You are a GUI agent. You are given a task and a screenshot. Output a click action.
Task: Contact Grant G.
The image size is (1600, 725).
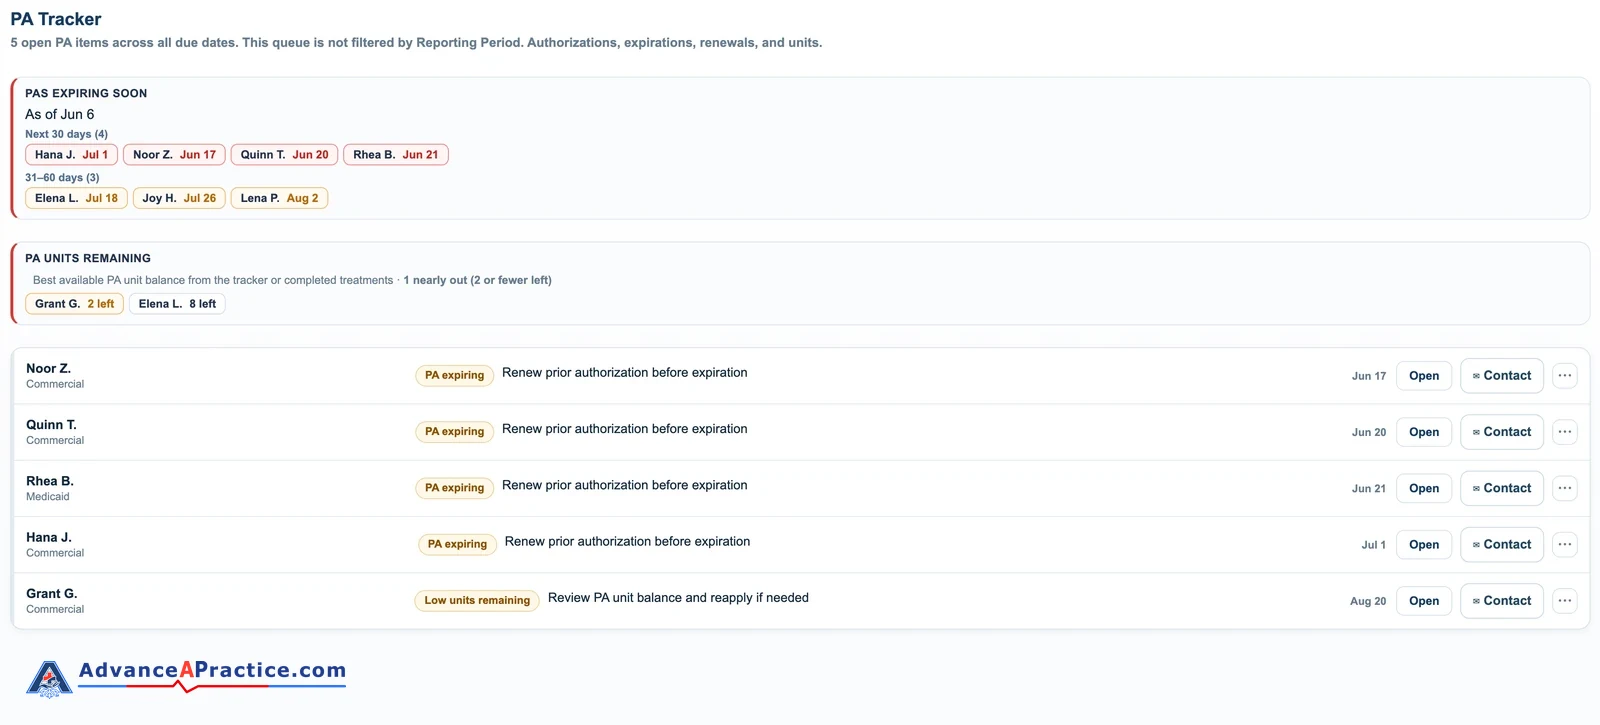point(1502,601)
